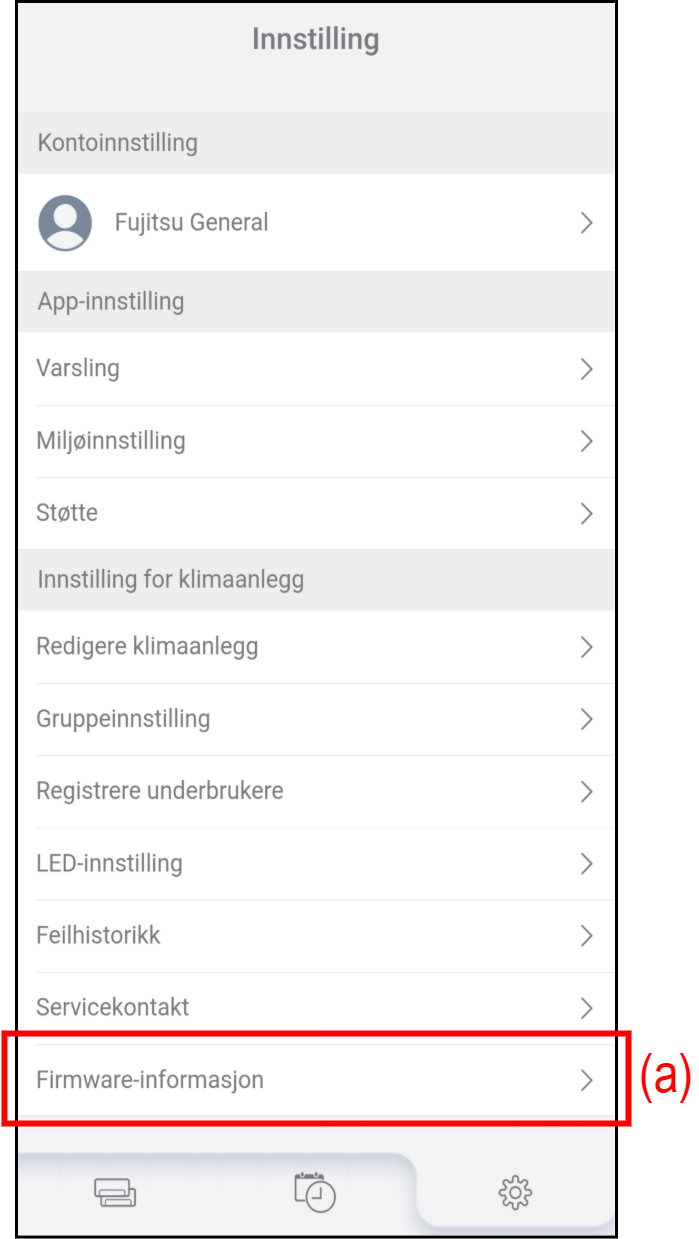Open Gruppeinnstilling settings
The width and height of the screenshot is (699, 1239).
(123, 719)
